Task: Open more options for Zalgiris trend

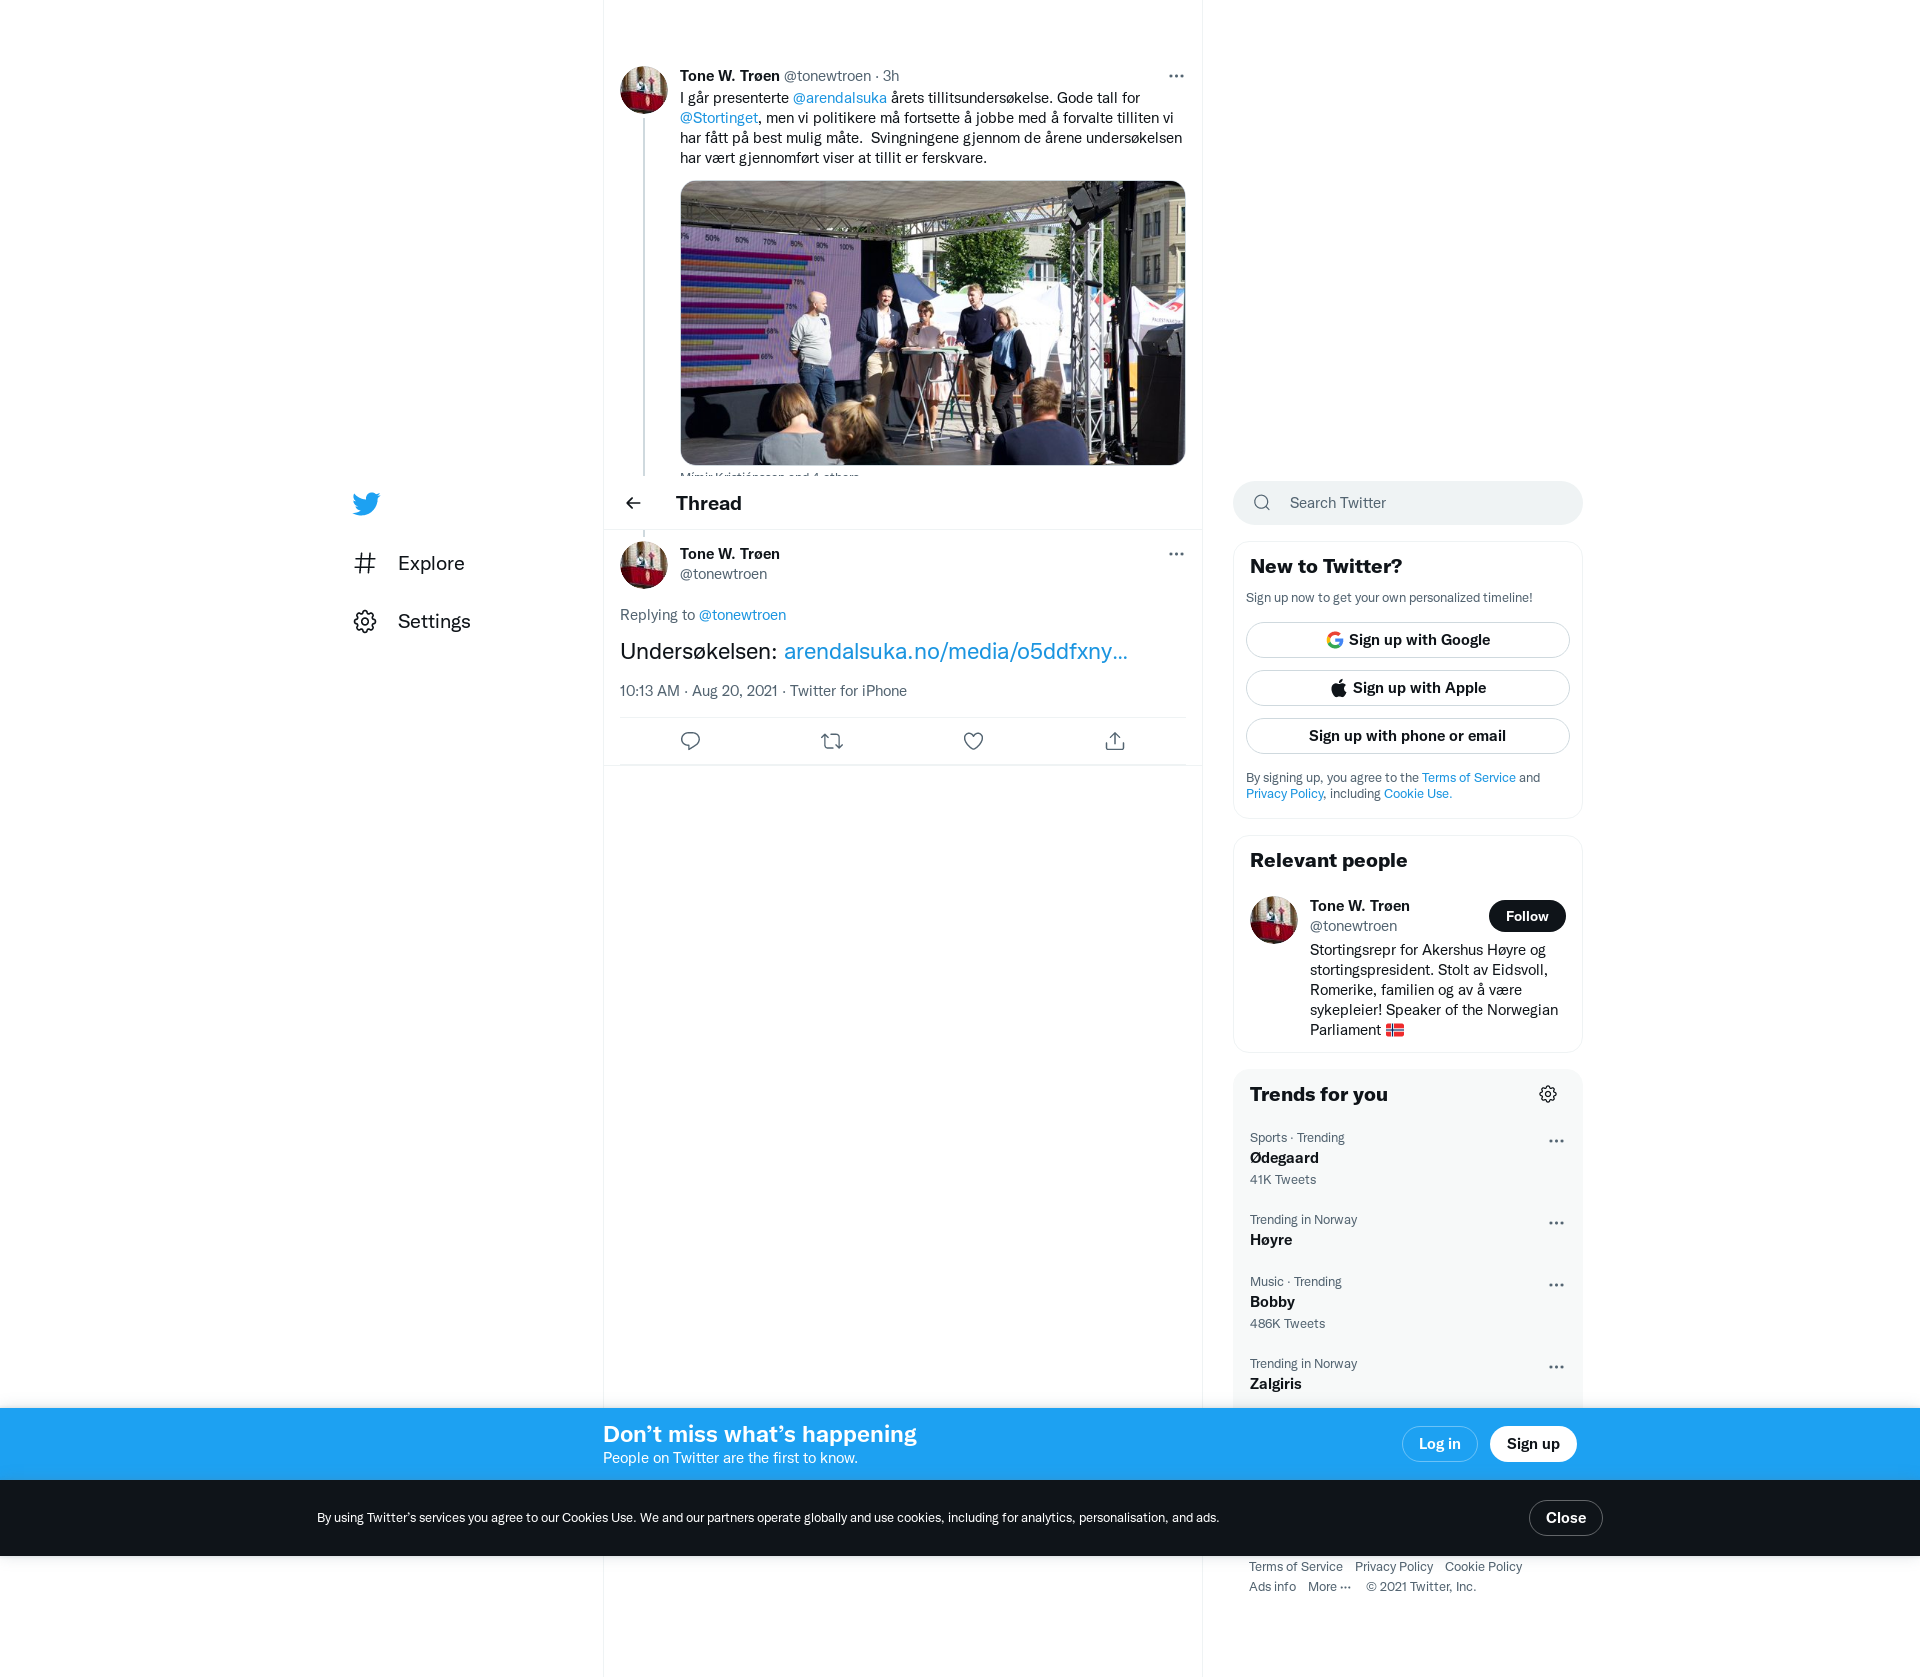Action: (1556, 1367)
